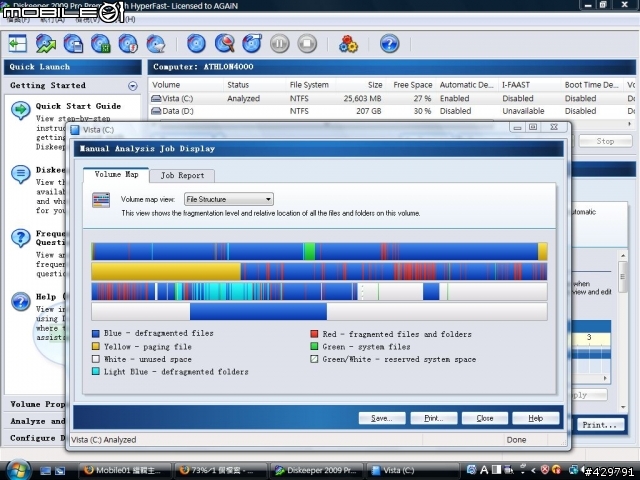Screen dimensions: 640x480
Task: Click the Data (D:) drive icon
Action: click(x=156, y=111)
